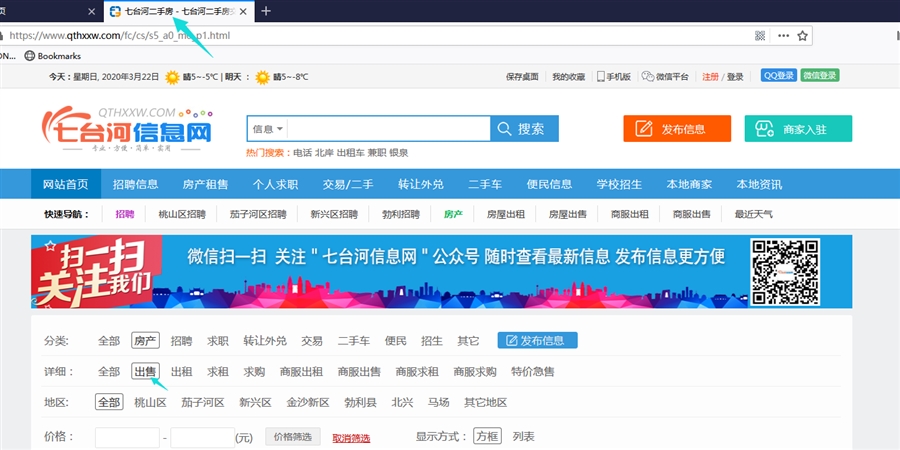Open page actions three-dot menu
Screen dimensions: 900x450
tap(782, 35)
